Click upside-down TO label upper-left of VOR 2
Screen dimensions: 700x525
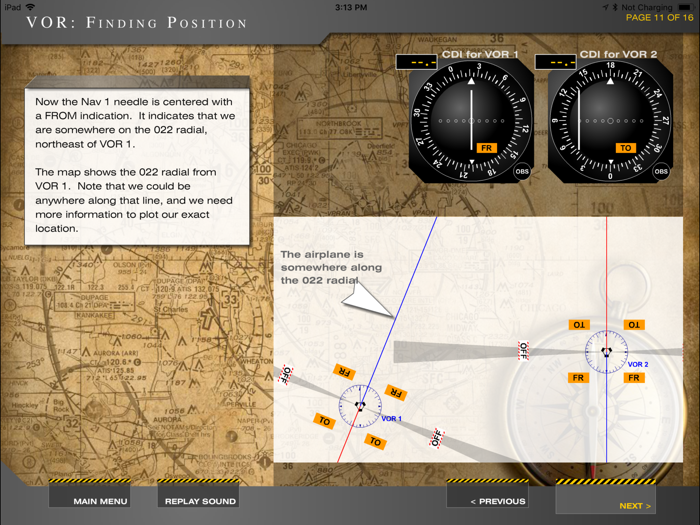click(x=579, y=325)
